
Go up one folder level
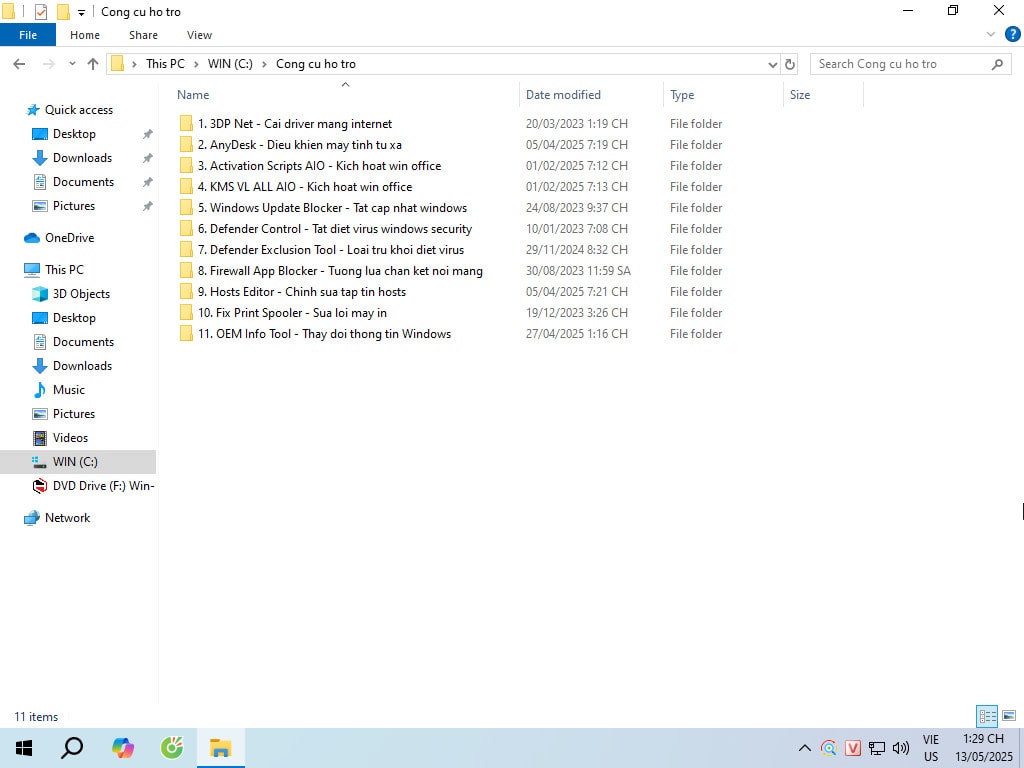93,64
